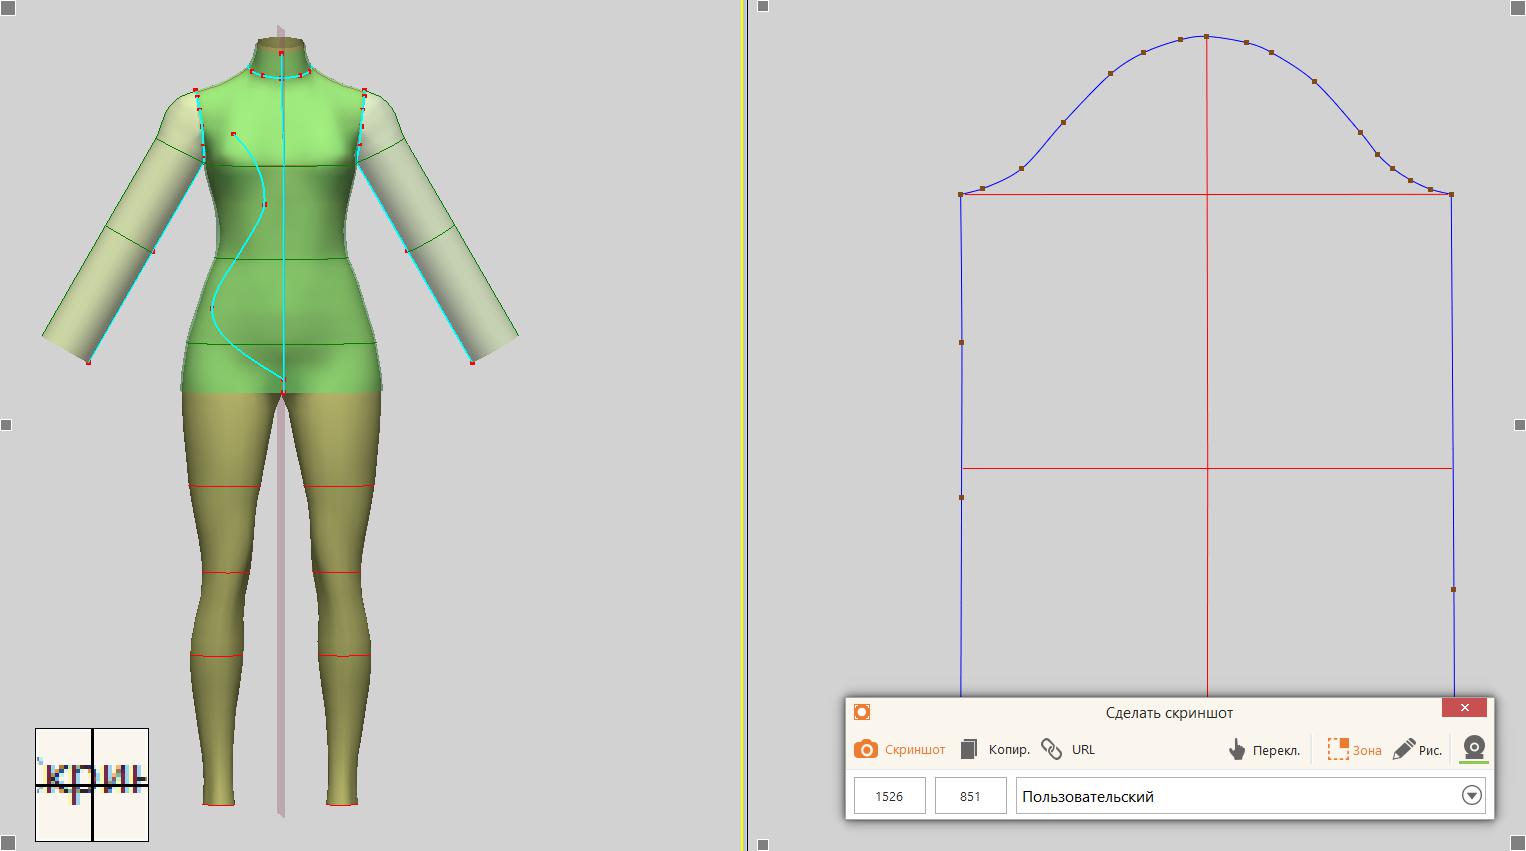Toggle the webcam capture icon
Screen dimensions: 1526x851
pyautogui.click(x=1473, y=748)
